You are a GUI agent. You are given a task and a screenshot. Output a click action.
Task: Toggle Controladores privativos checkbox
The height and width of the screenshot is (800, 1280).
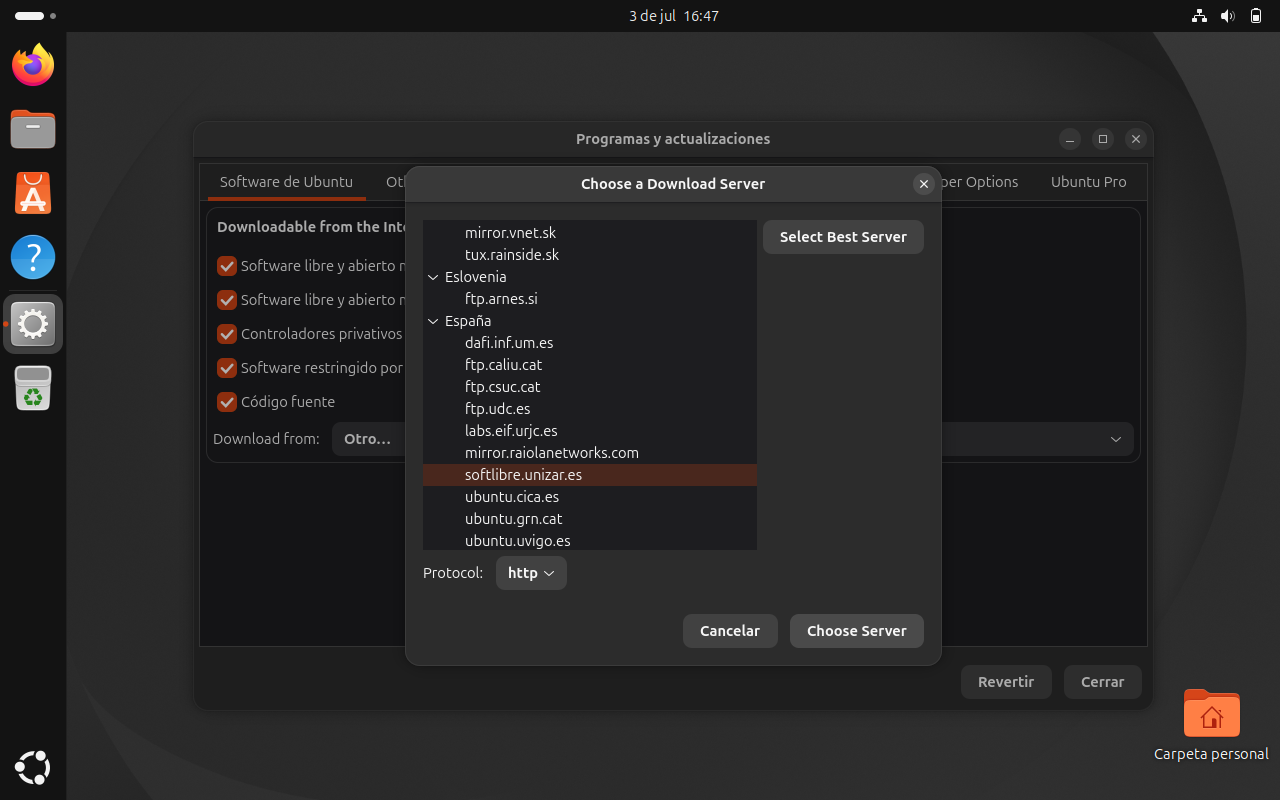227,334
